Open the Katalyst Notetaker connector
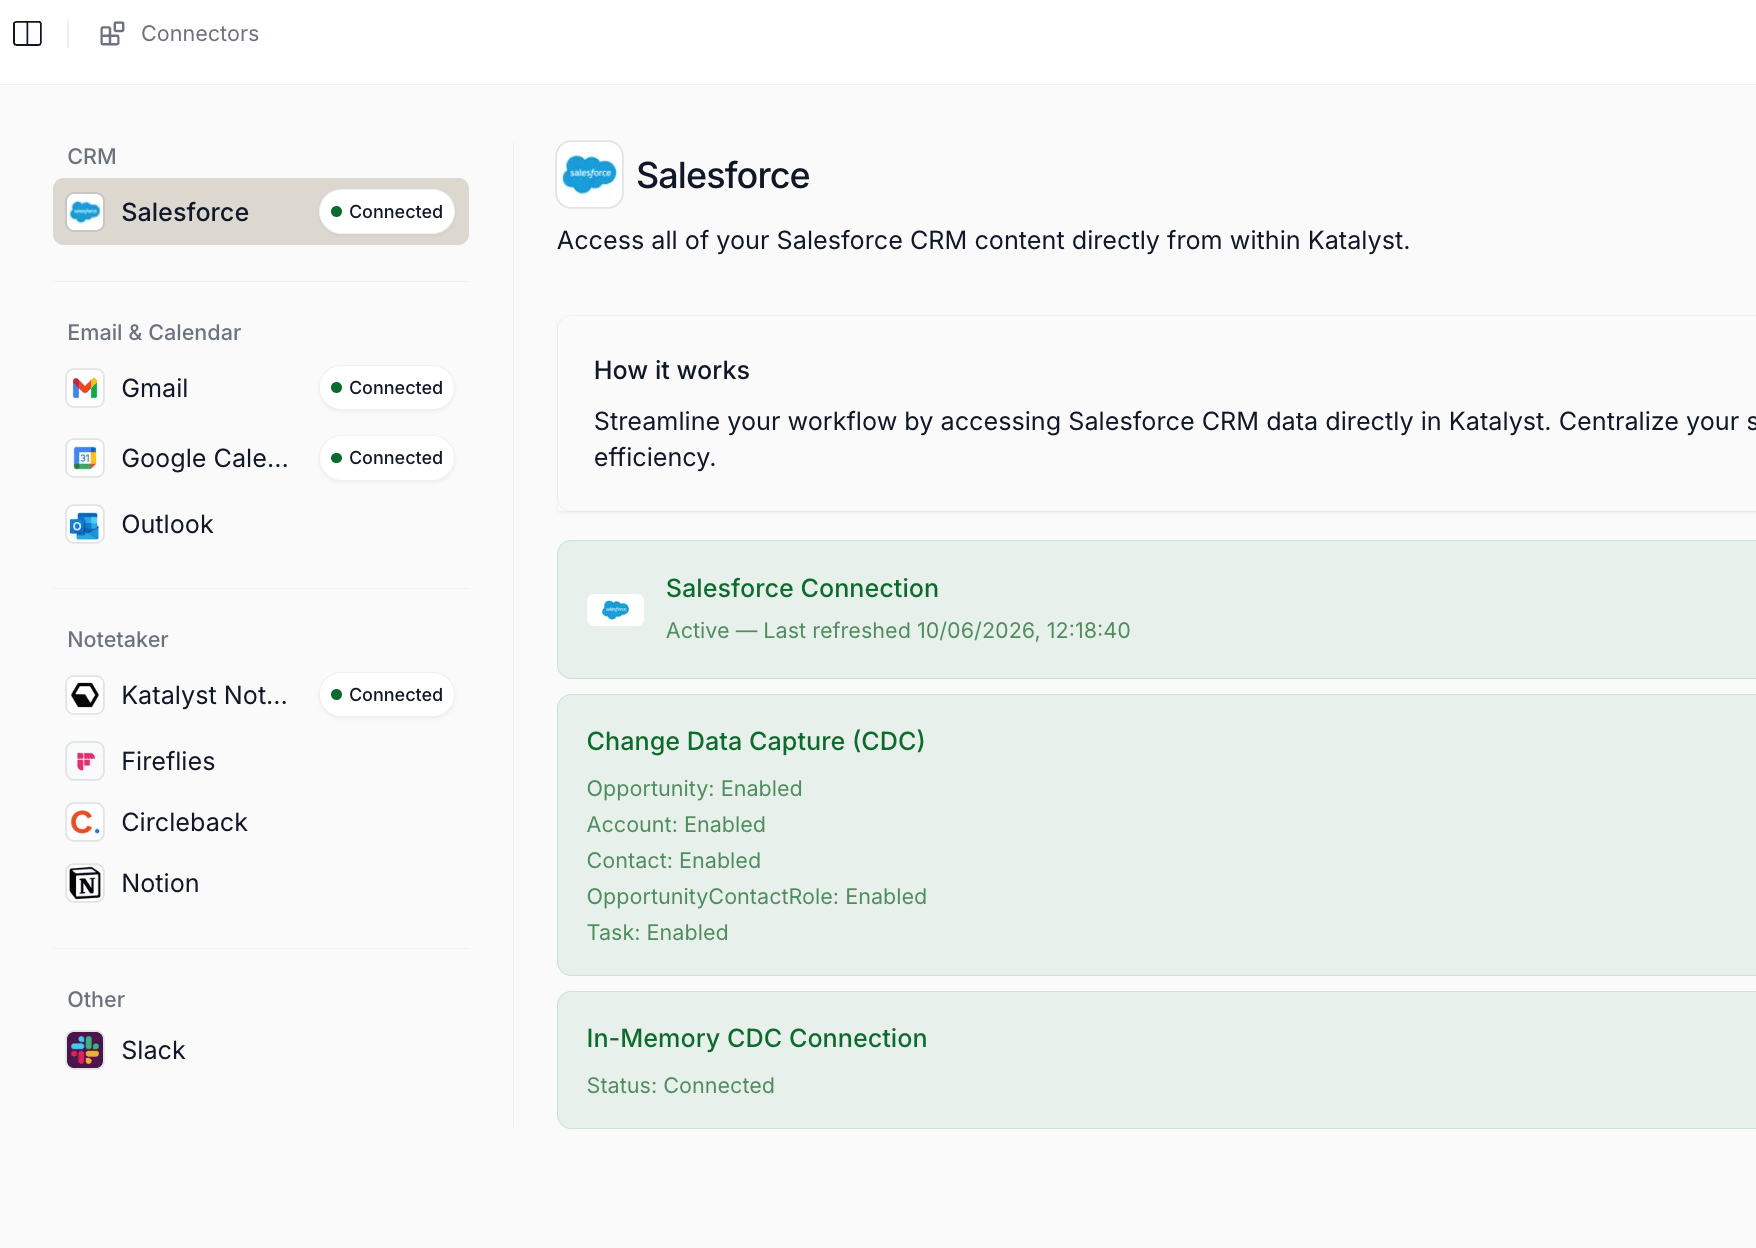The height and width of the screenshot is (1248, 1756). click(261, 695)
